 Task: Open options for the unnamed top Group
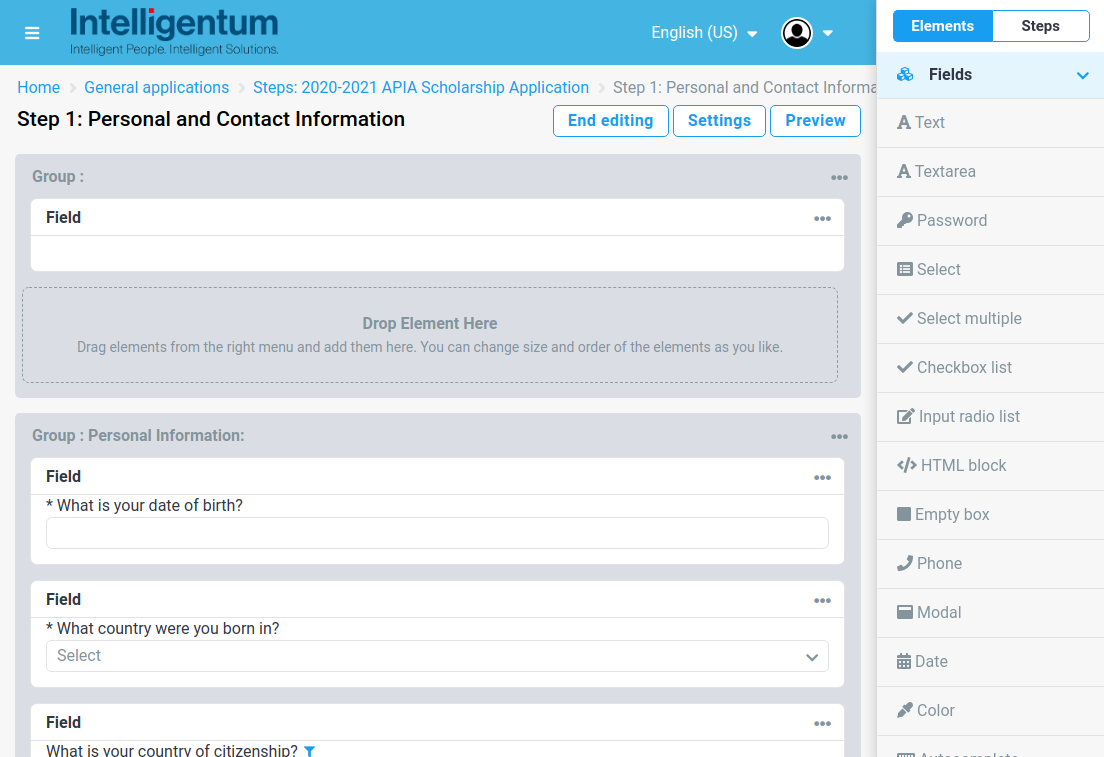coord(839,177)
